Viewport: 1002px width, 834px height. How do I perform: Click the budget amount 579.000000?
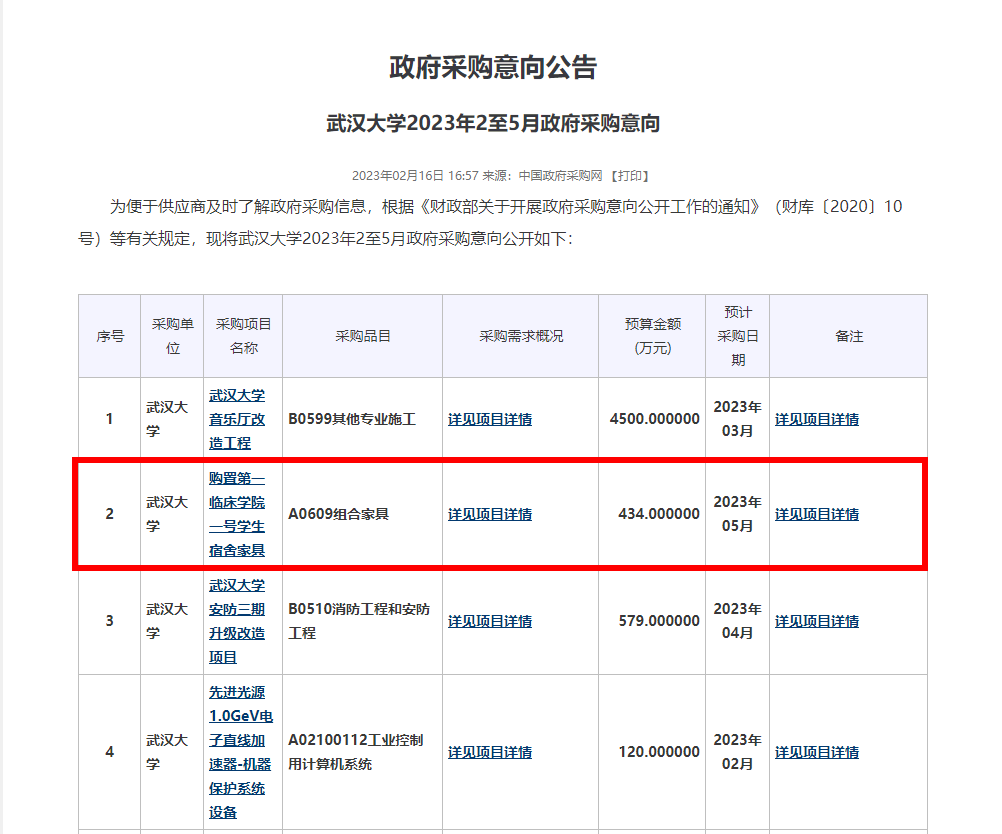click(x=659, y=621)
